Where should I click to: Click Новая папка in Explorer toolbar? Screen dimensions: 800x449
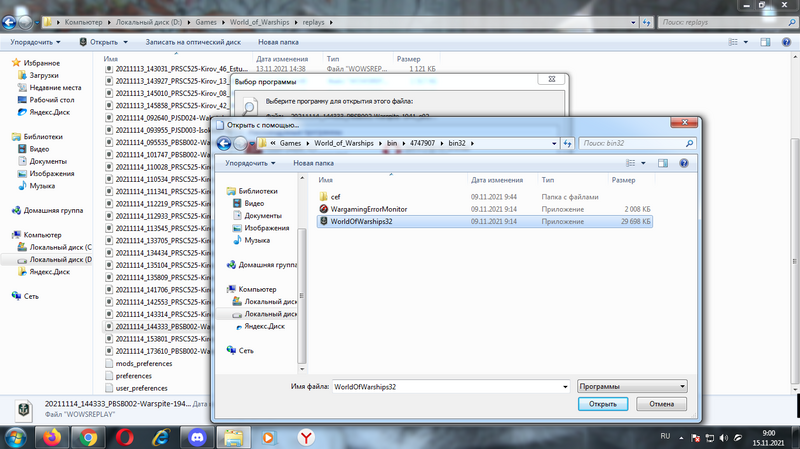click(x=278, y=42)
